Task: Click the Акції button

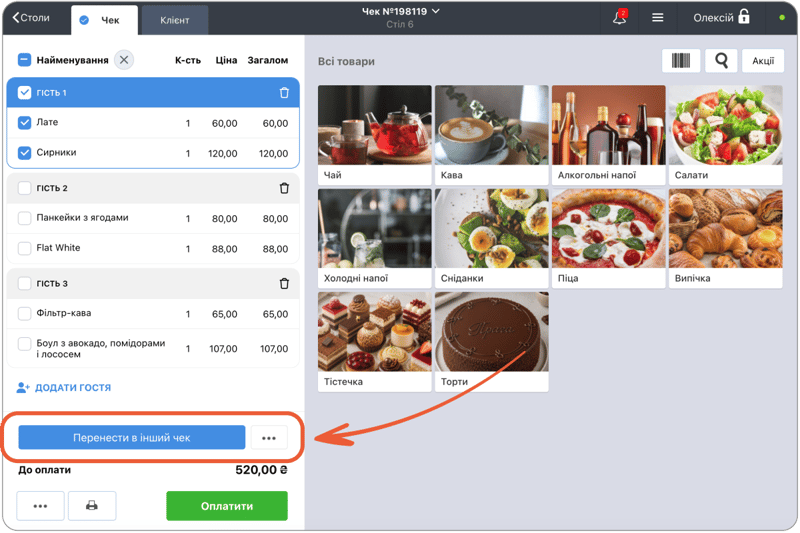Action: click(x=763, y=61)
